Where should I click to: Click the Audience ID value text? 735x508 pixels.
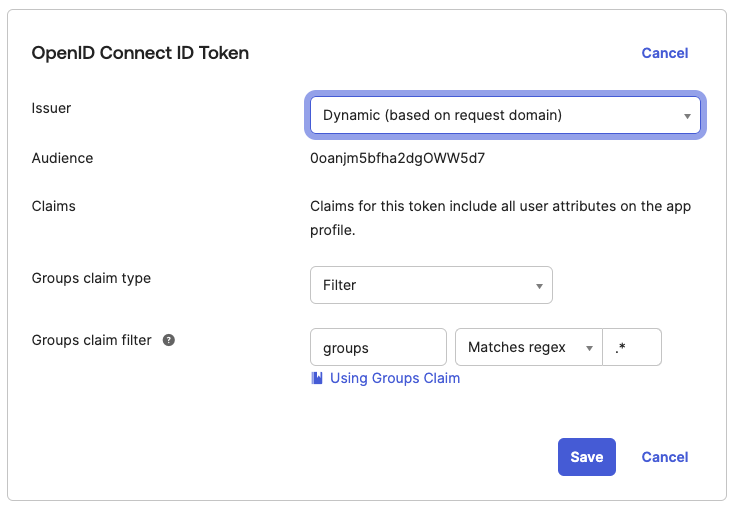click(x=398, y=158)
